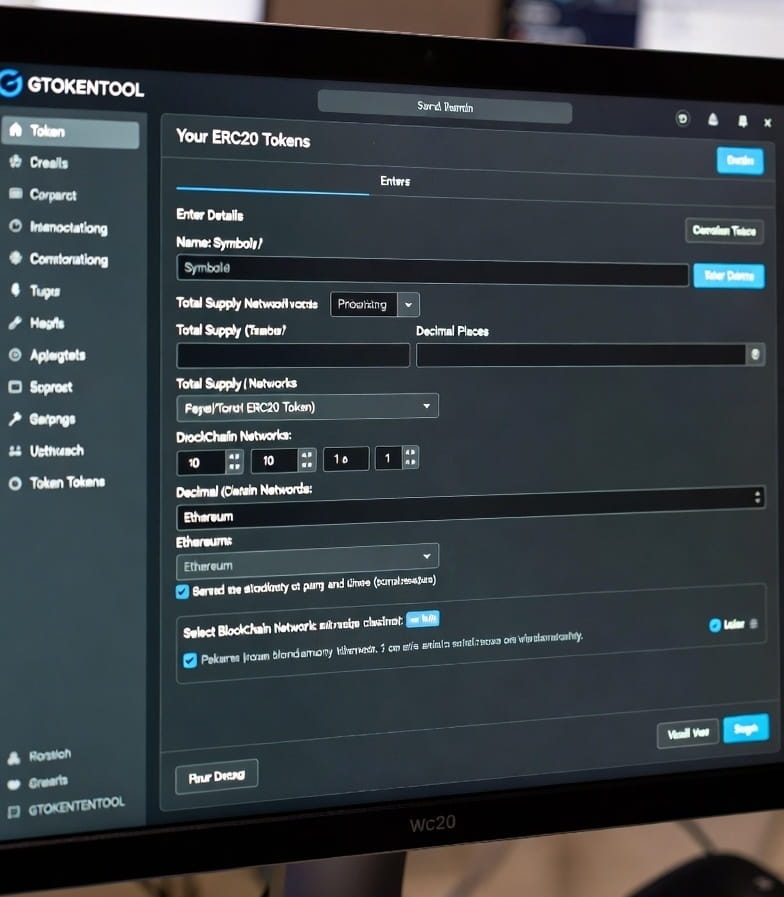Click the blue button beside Symbole field
Screen dimensions: 784x897
pos(728,276)
